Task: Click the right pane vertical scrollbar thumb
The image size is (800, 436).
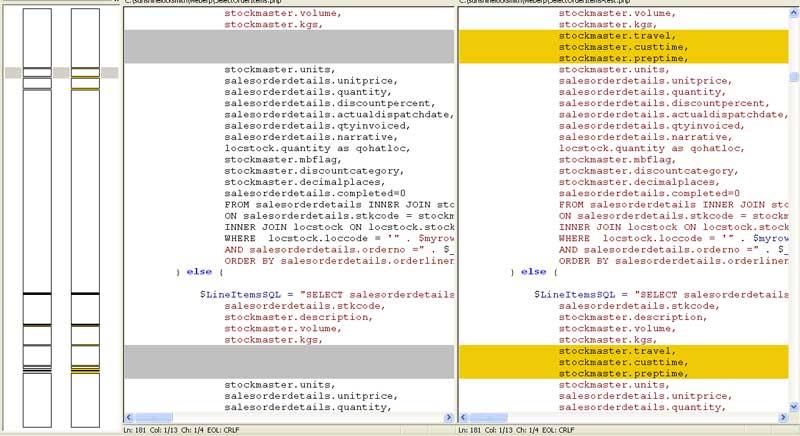Action: (794, 76)
